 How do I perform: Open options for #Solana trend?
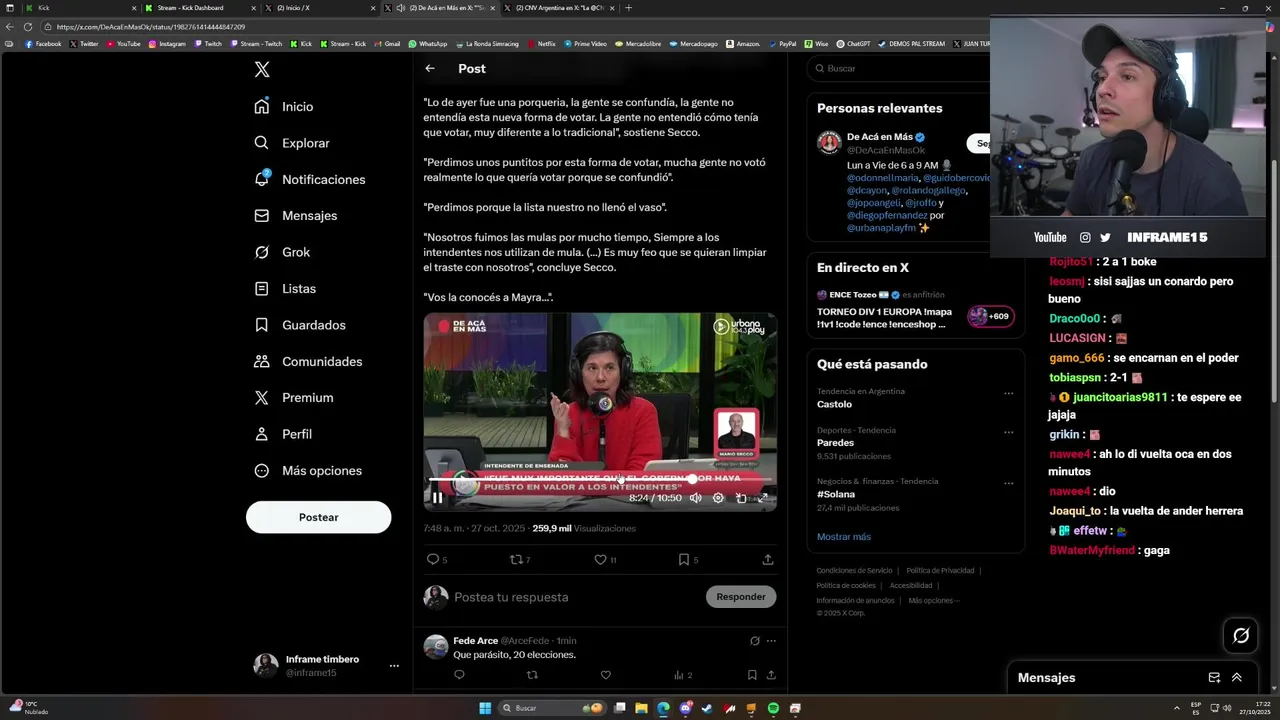(1008, 483)
